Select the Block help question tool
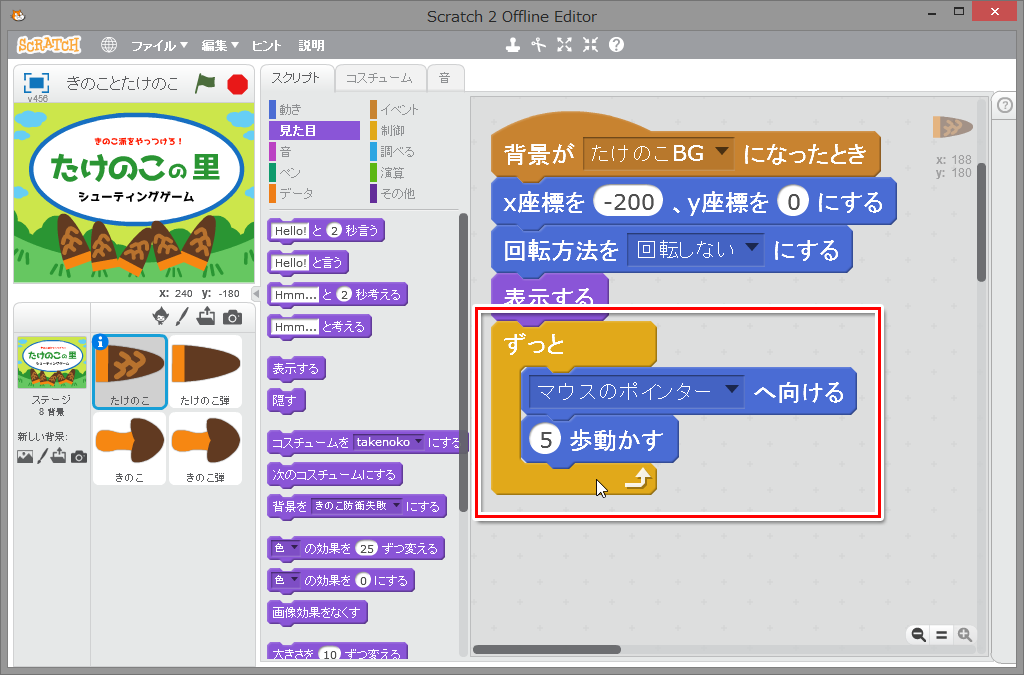This screenshot has height=675, width=1024. click(616, 45)
